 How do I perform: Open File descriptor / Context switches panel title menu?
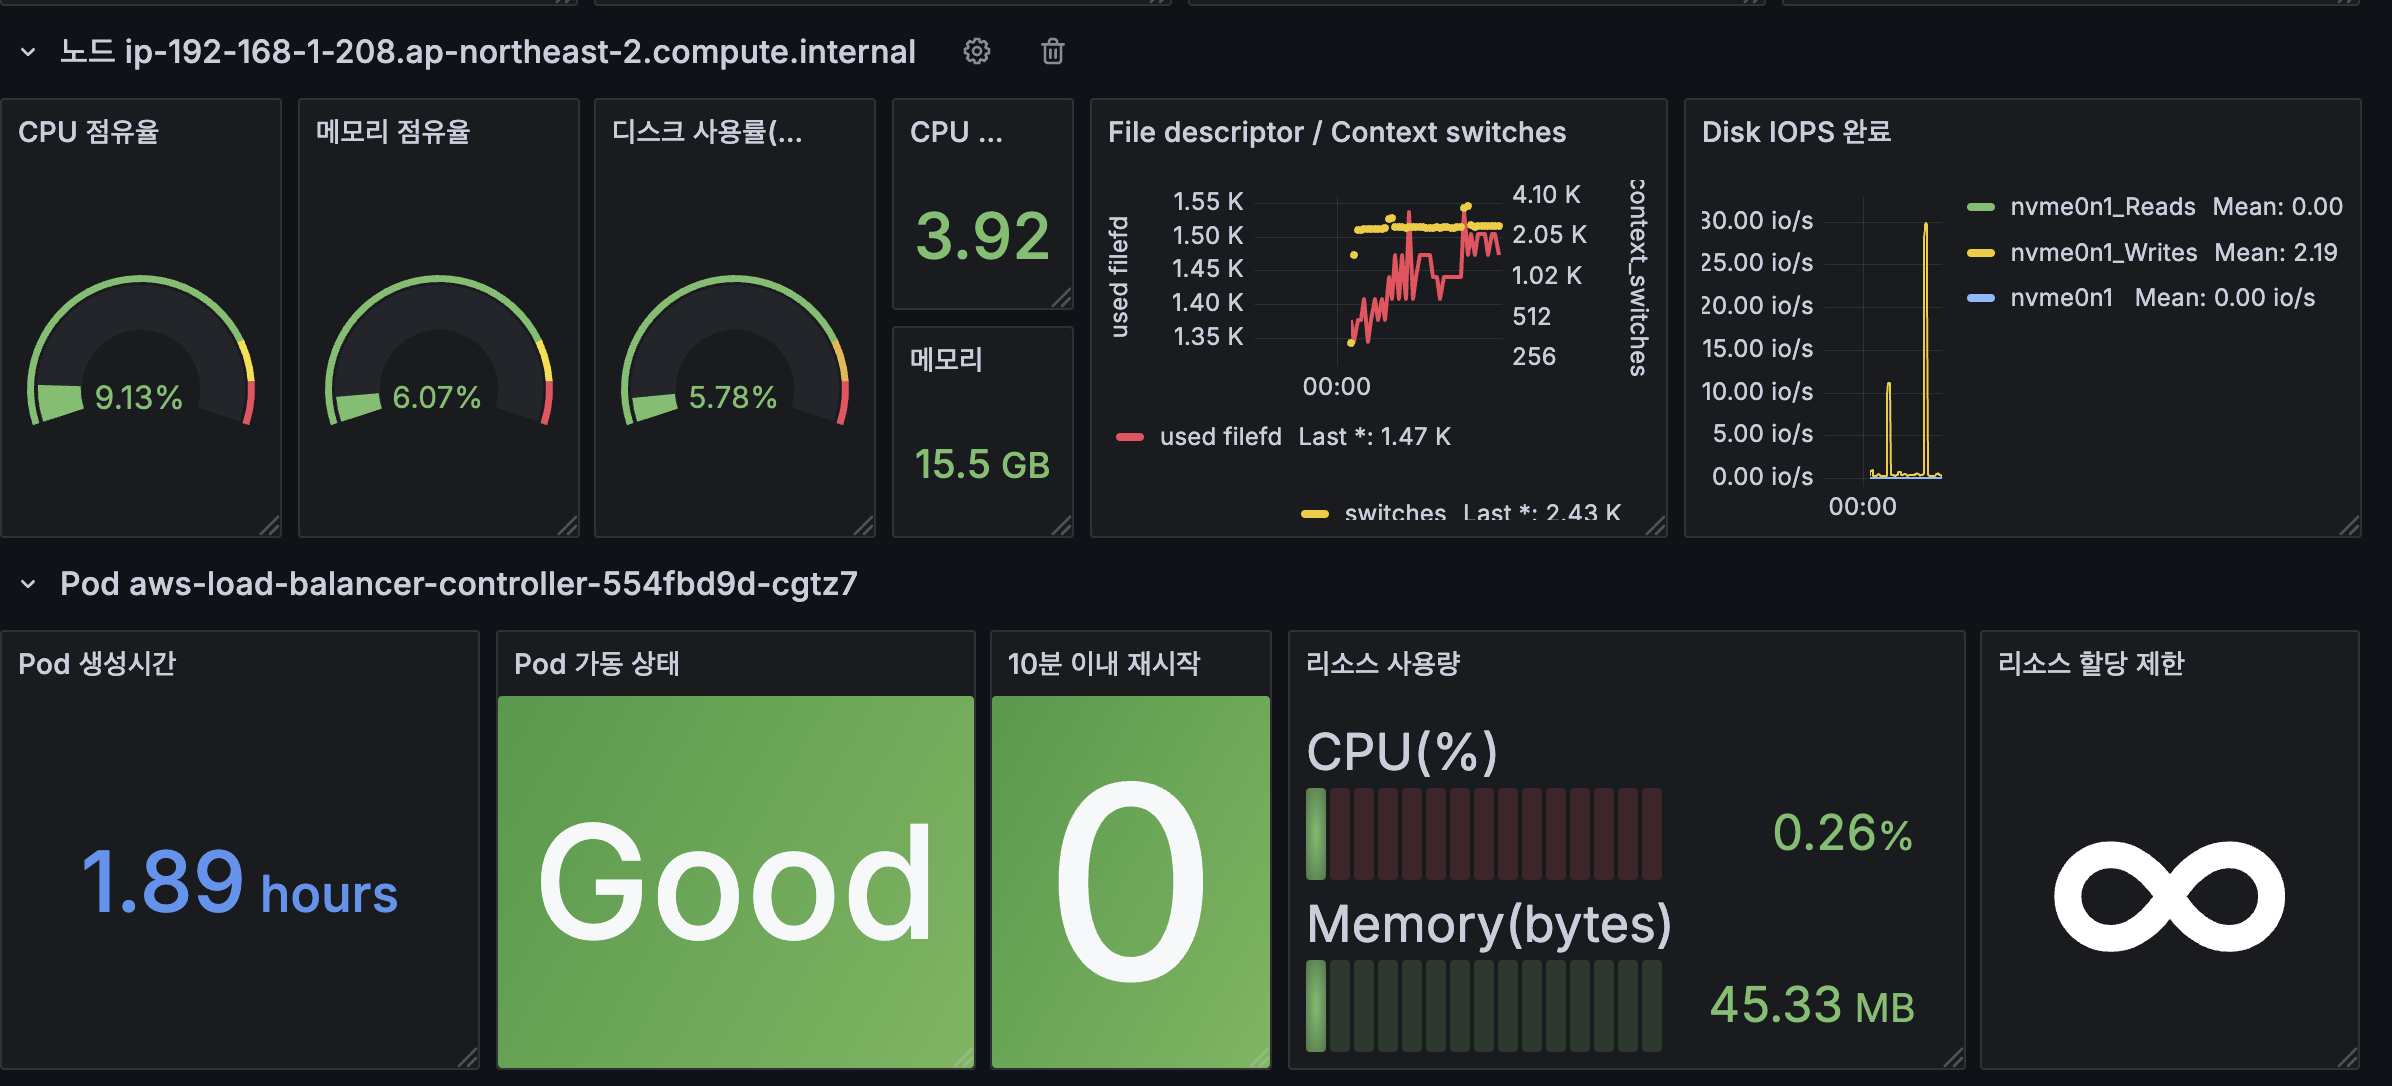tap(1336, 132)
